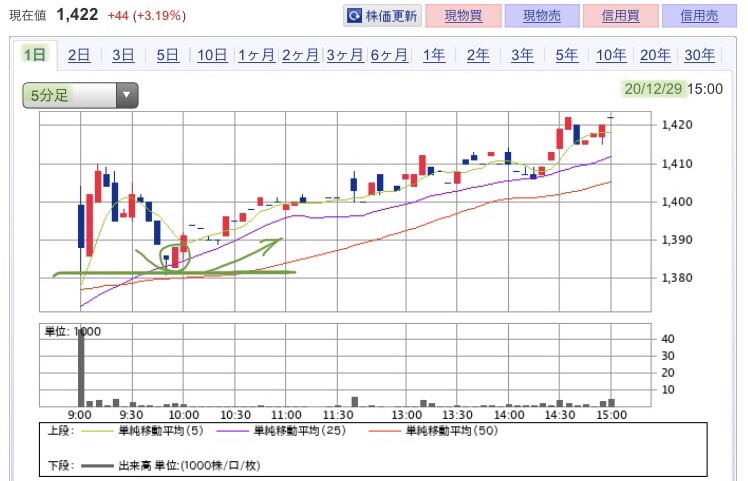Click the 単純移動平均(25) legend entry
Viewport: 748px width, 481px height.
tap(281, 431)
